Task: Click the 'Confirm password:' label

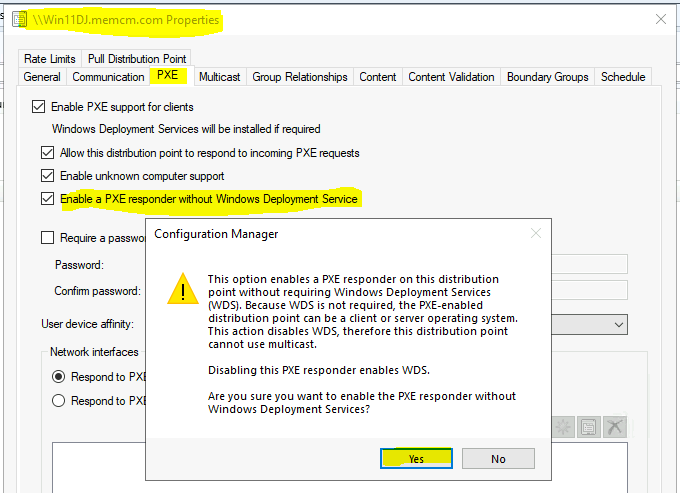Action: (98, 291)
